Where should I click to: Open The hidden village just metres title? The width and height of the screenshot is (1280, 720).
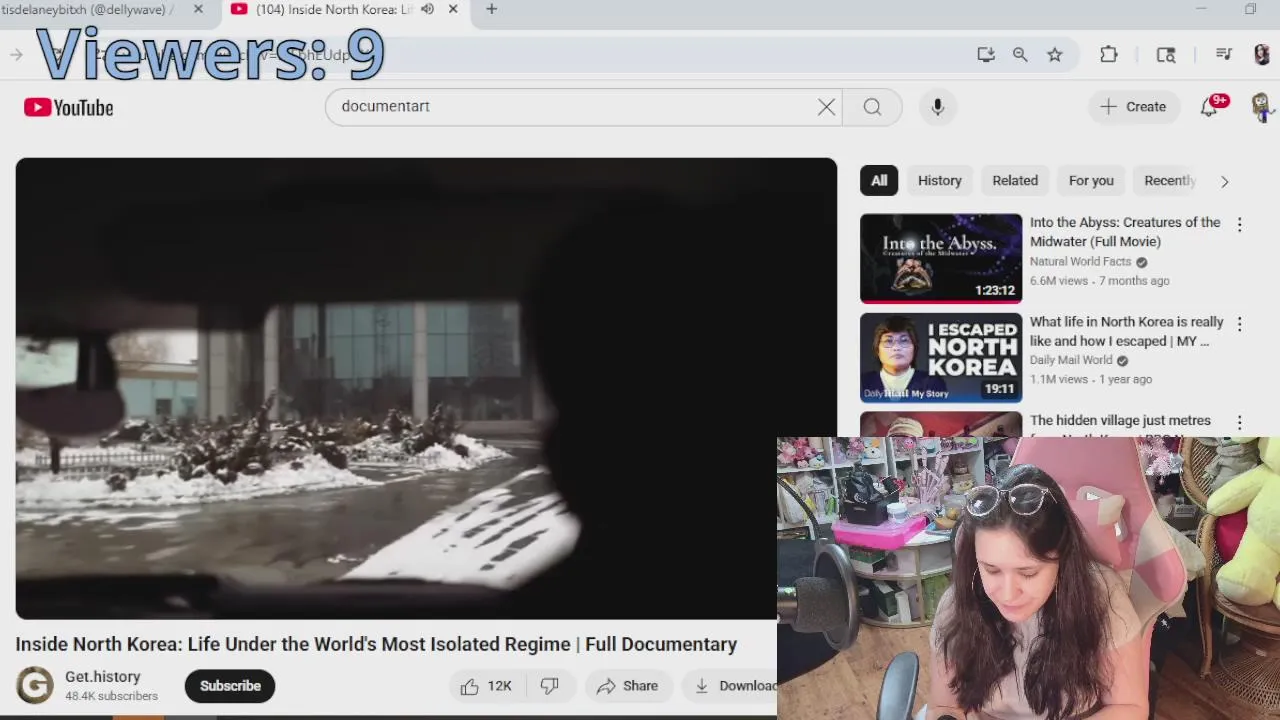(1120, 421)
